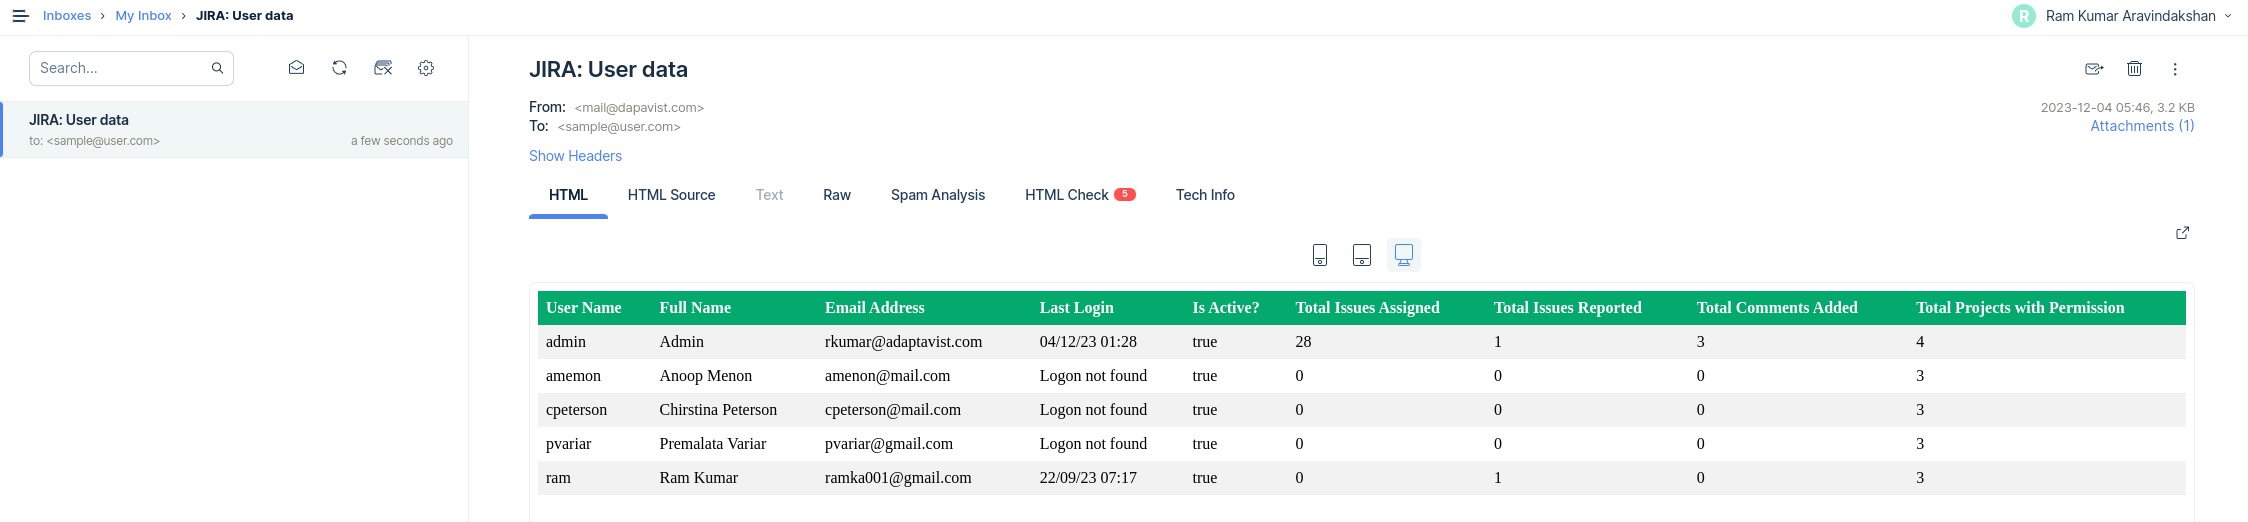Click the Anoop Menon name cell

click(x=705, y=376)
